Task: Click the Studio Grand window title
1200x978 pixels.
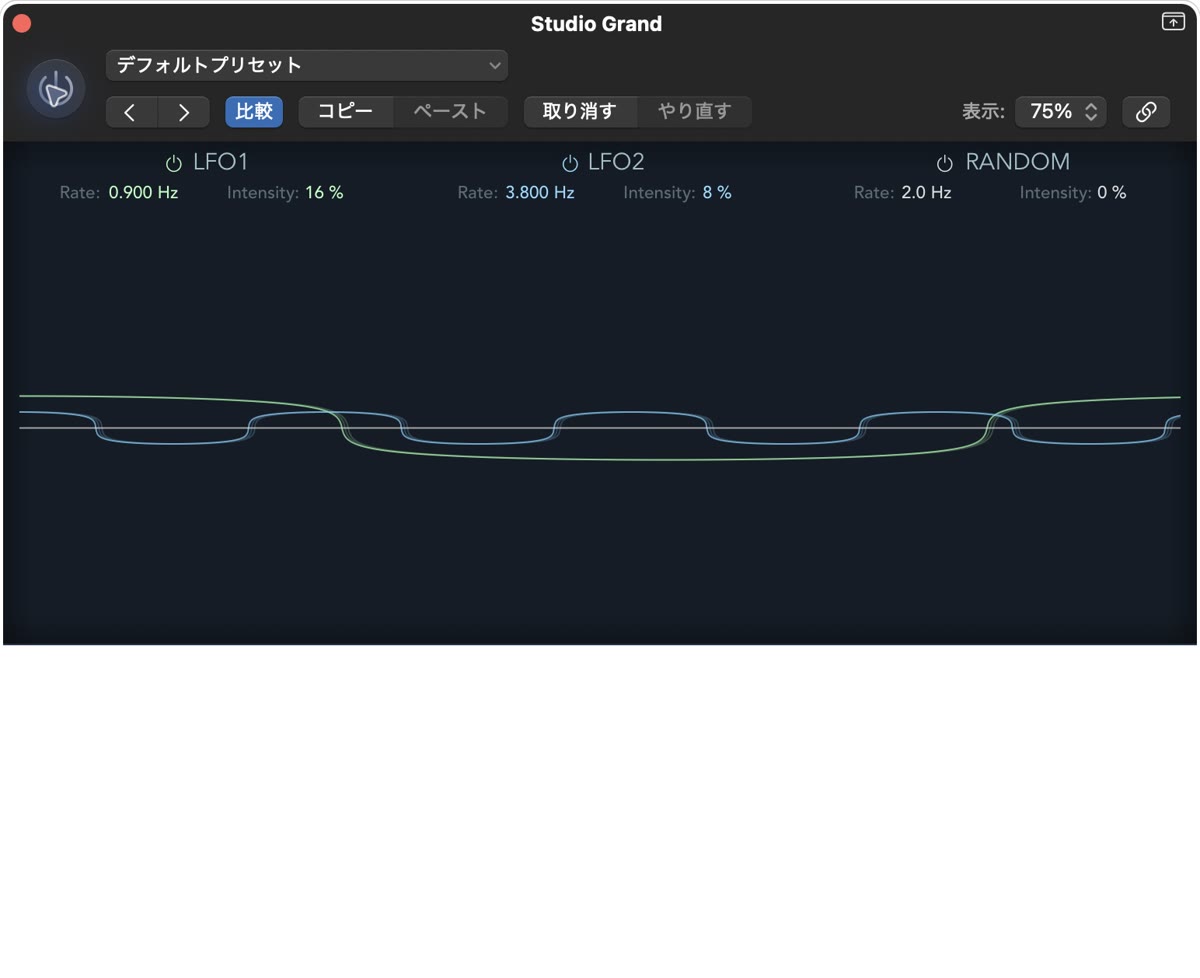Action: pyautogui.click(x=596, y=24)
